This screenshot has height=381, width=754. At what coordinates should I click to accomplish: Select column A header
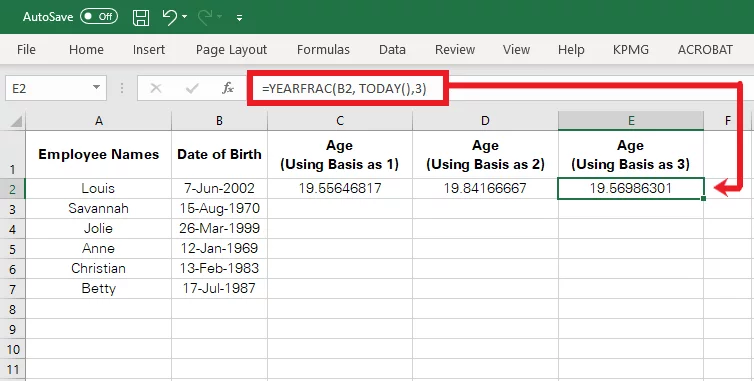tap(99, 121)
